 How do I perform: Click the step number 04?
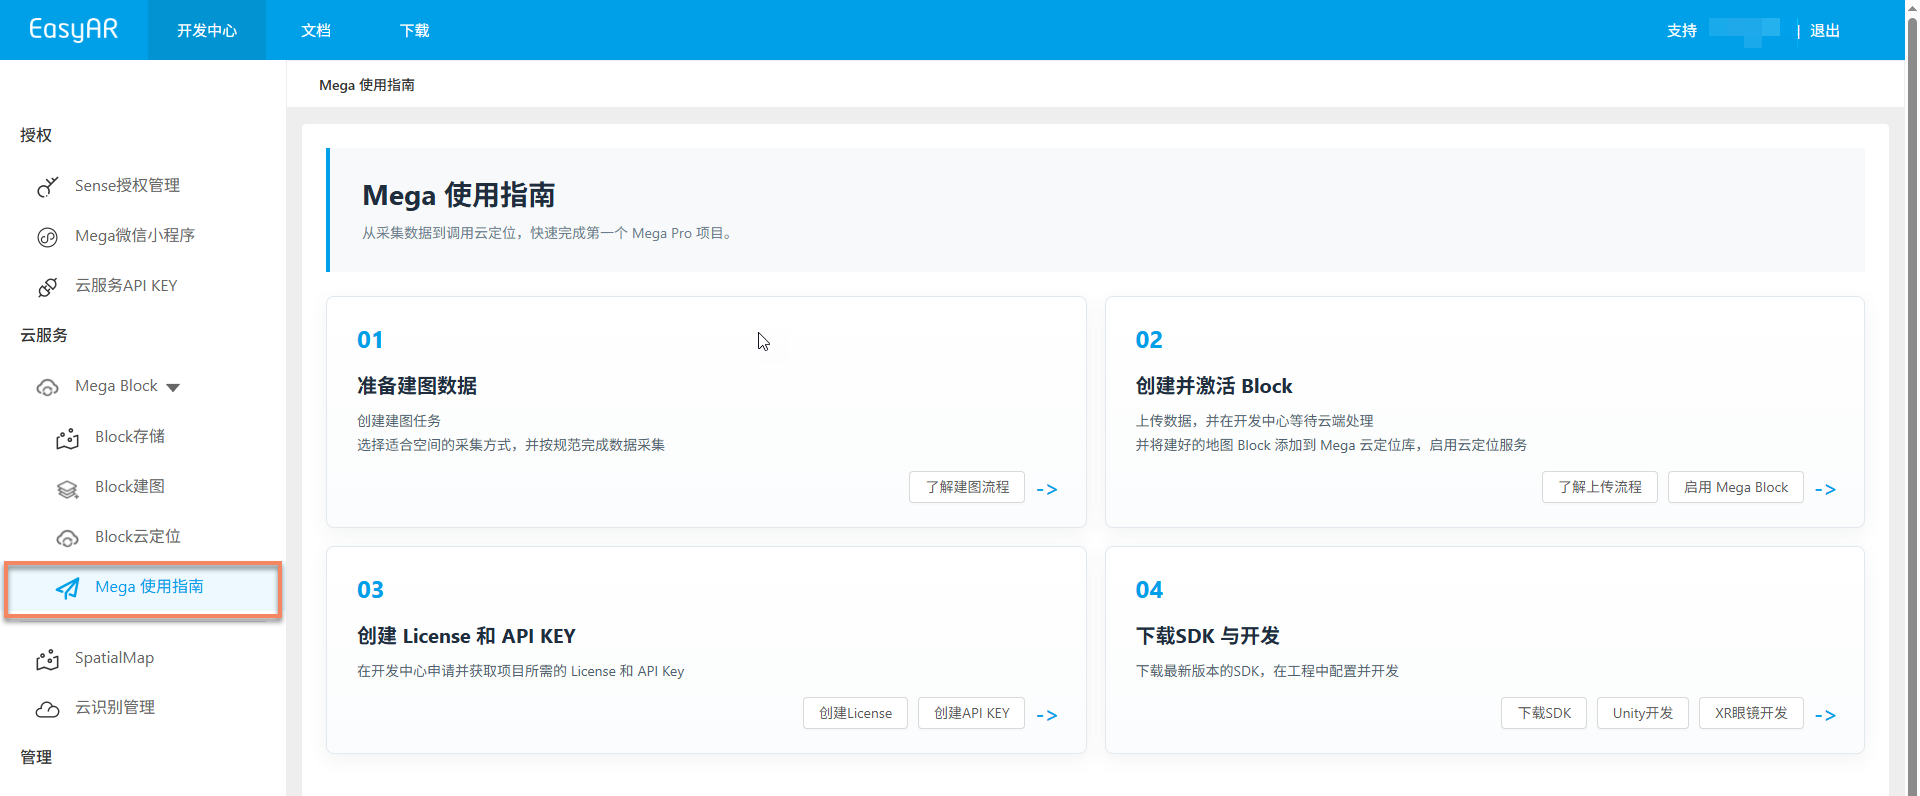(1149, 590)
